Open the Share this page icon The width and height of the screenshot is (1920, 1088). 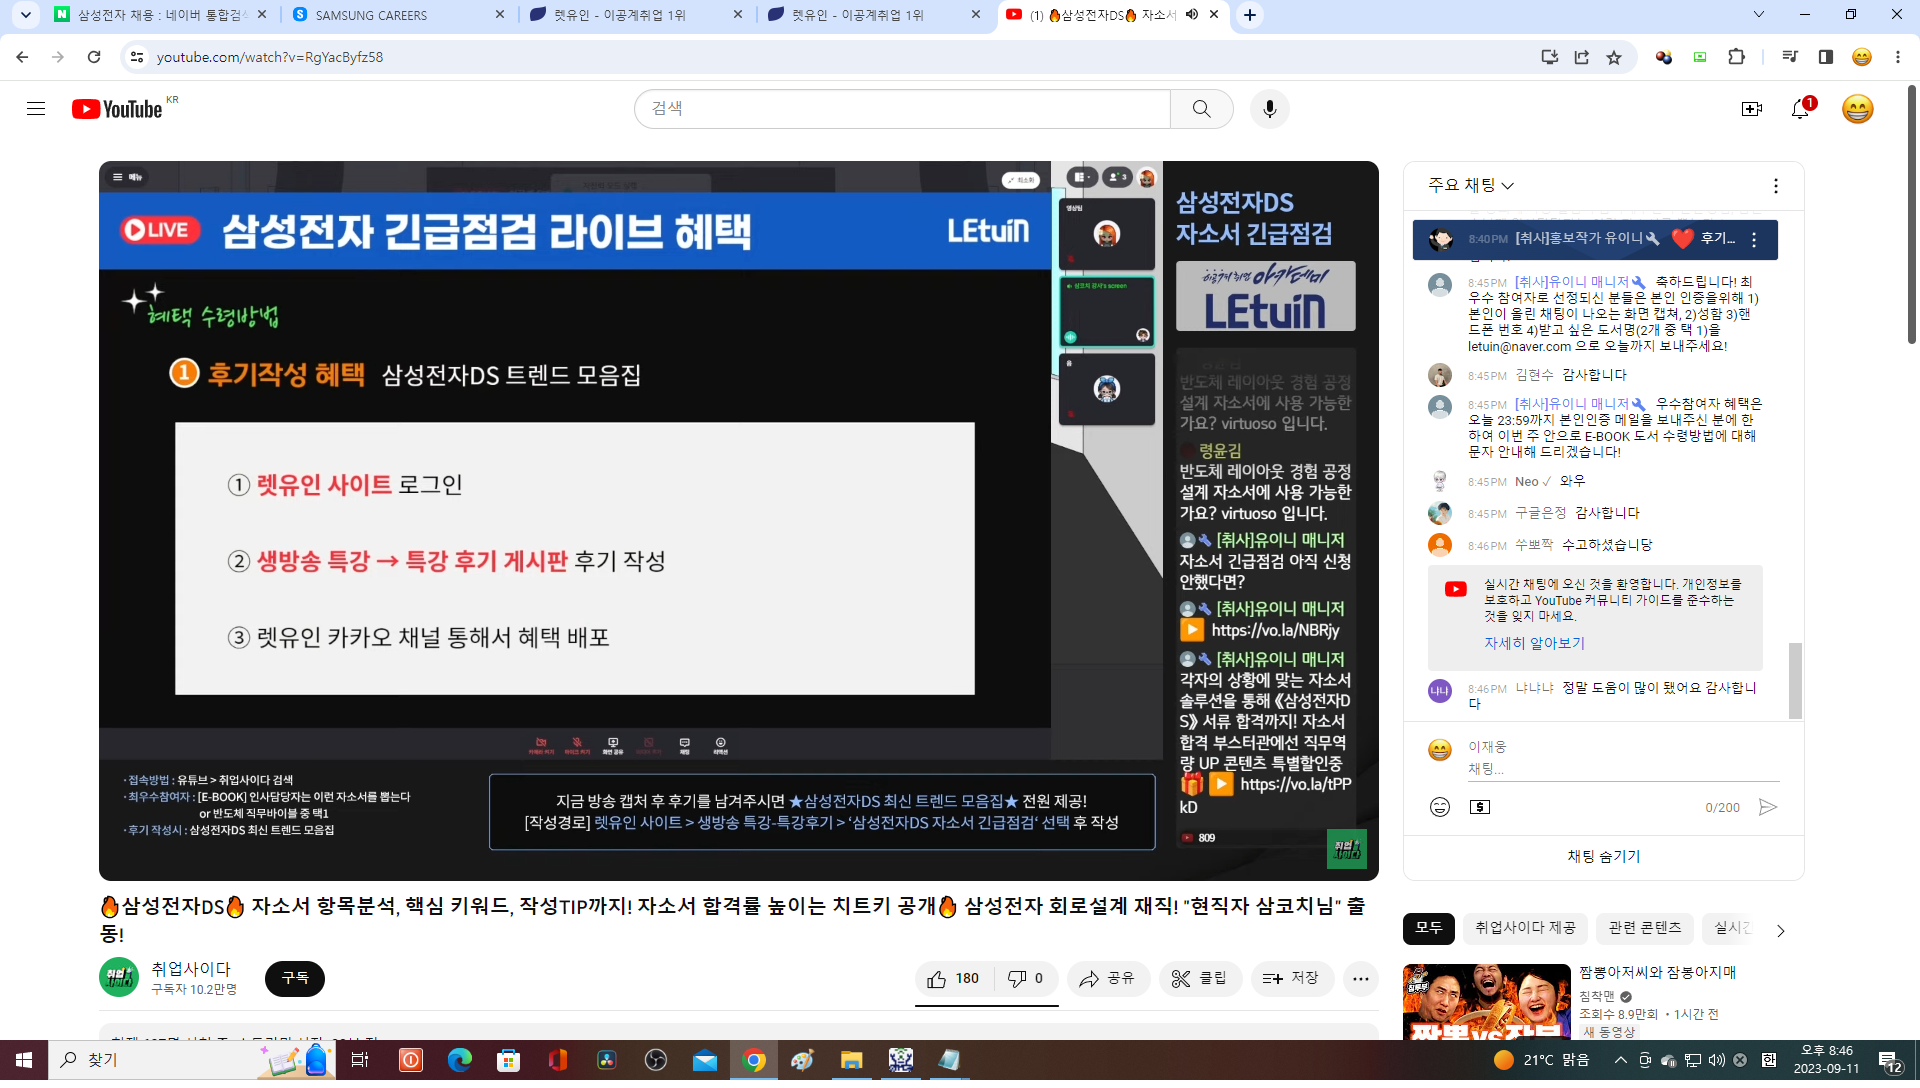(1582, 57)
